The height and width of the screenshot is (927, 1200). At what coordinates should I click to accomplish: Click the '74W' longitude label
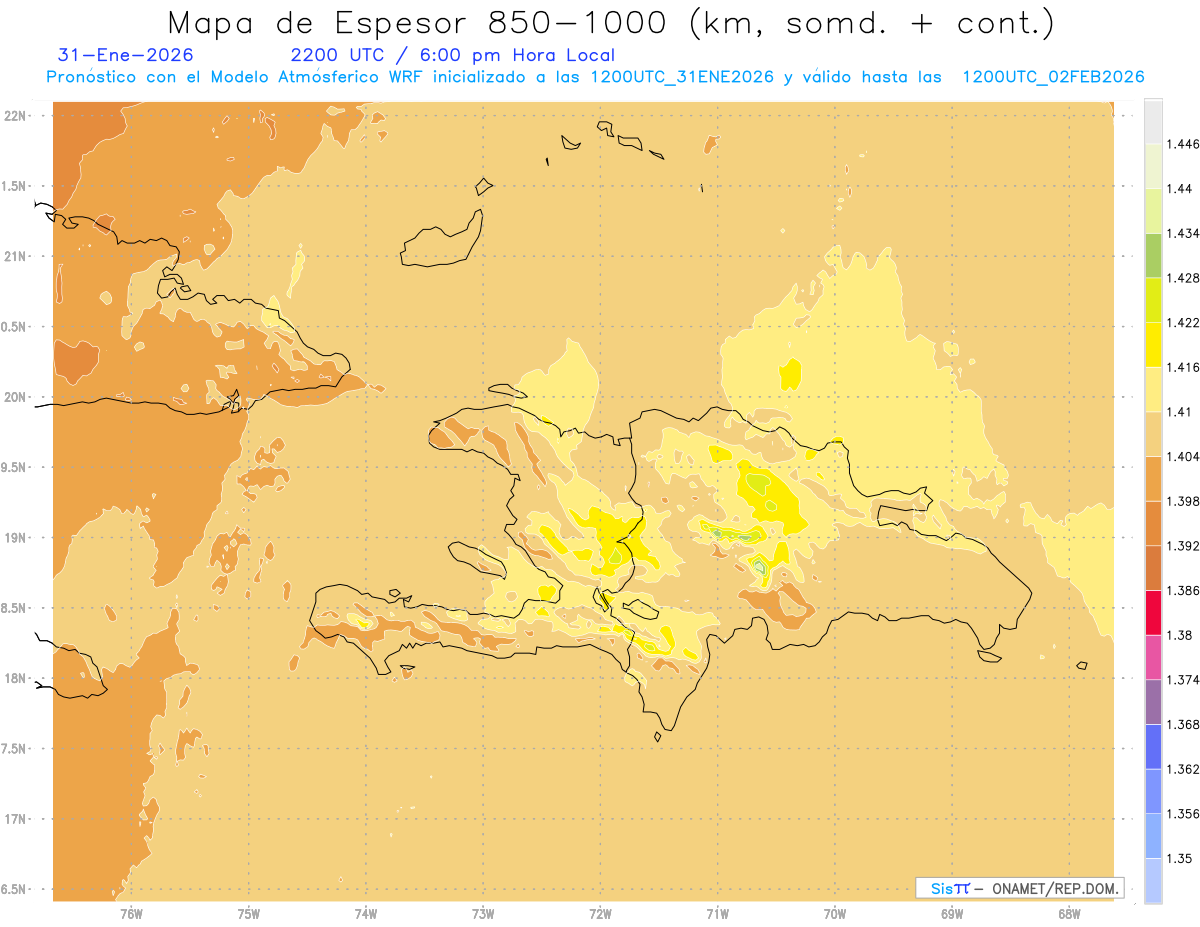[x=366, y=913]
